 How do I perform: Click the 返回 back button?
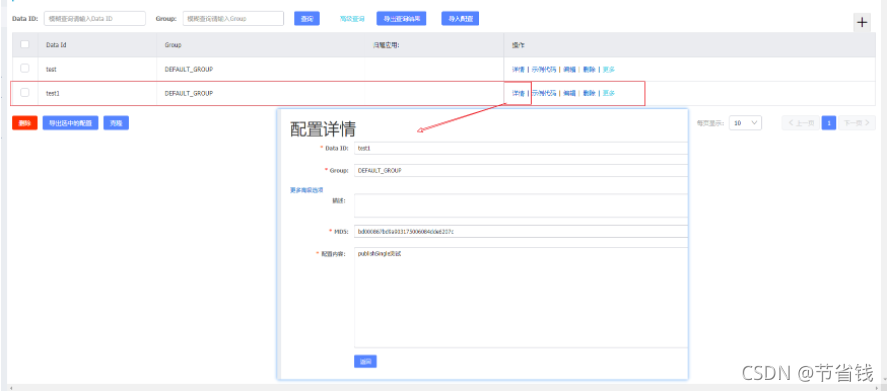pos(365,362)
